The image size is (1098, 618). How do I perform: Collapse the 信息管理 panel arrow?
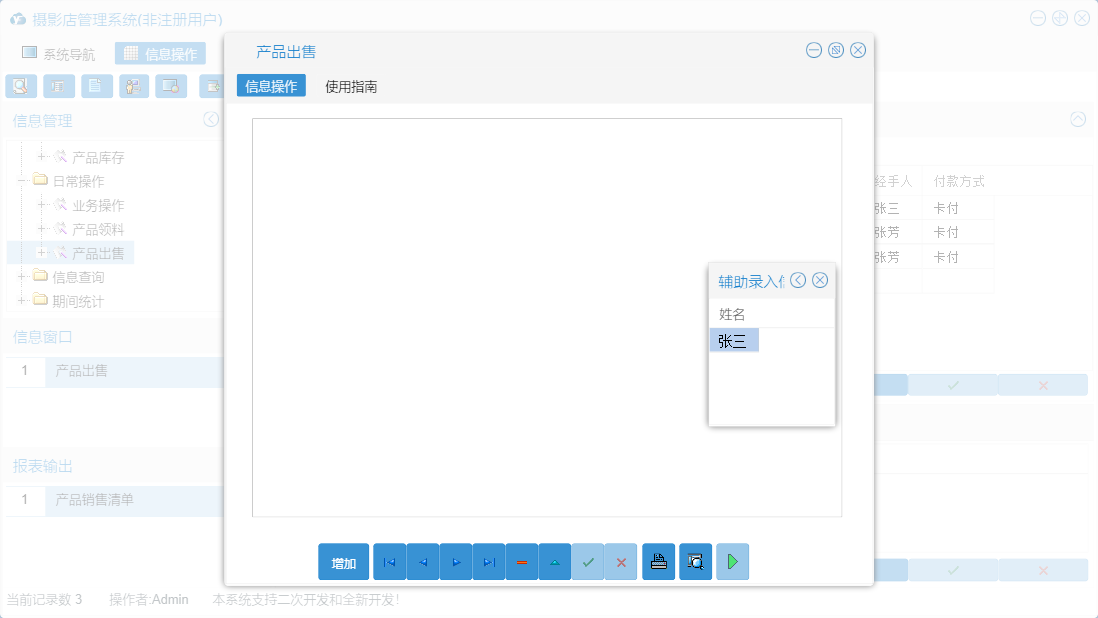pyautogui.click(x=211, y=120)
